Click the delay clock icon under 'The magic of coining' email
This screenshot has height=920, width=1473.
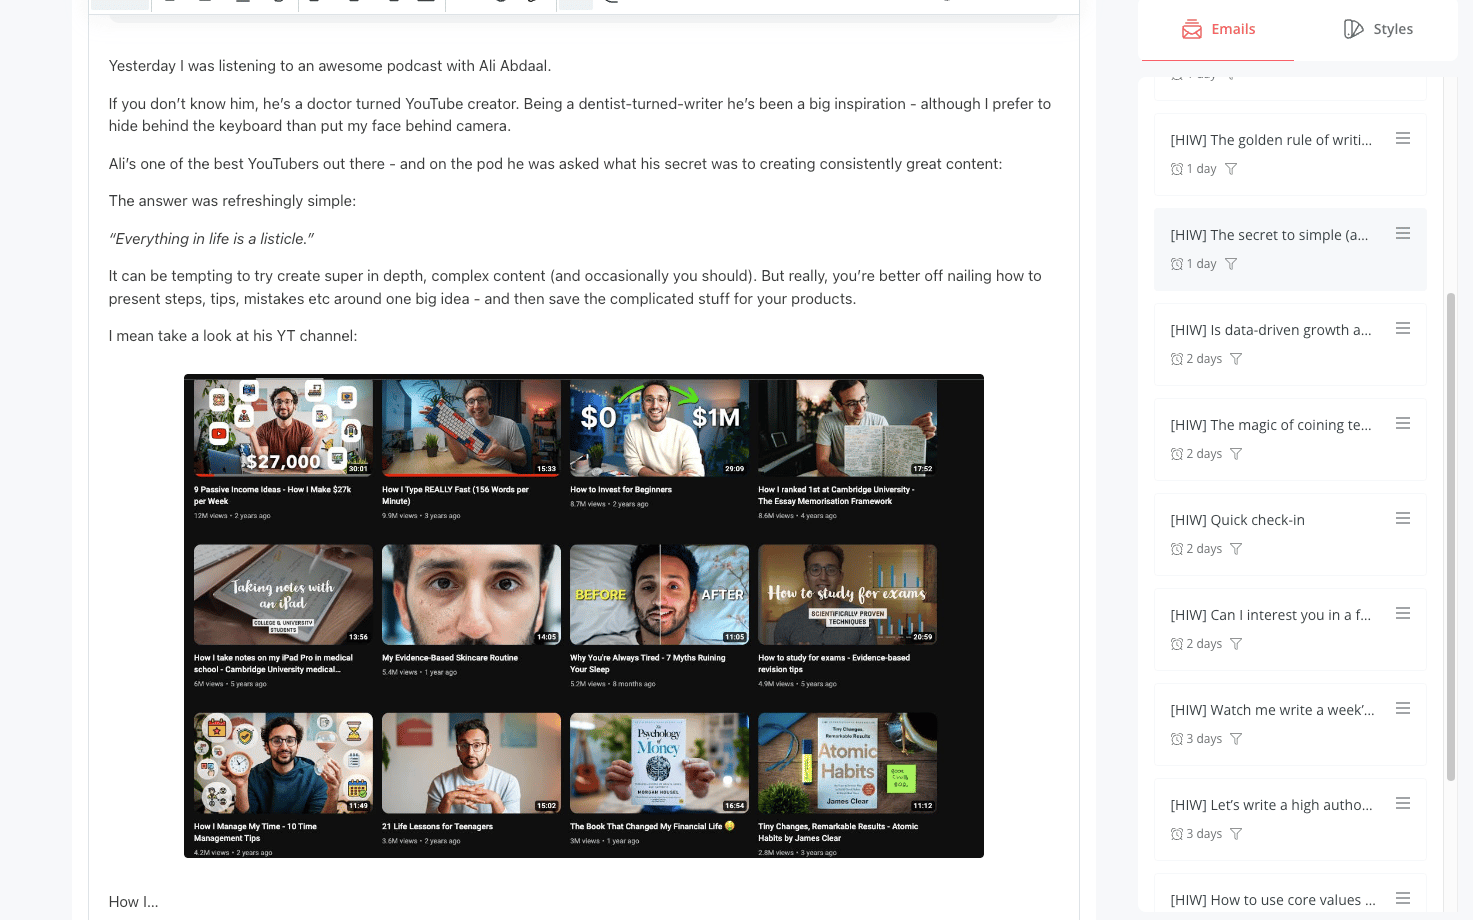pyautogui.click(x=1177, y=454)
